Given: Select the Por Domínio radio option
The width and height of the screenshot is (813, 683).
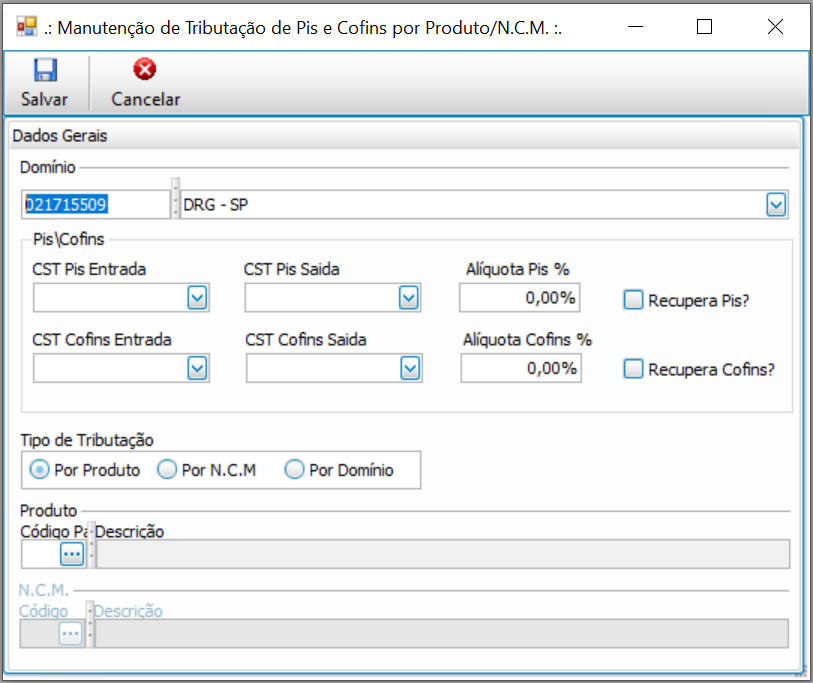Looking at the screenshot, I should [294, 470].
